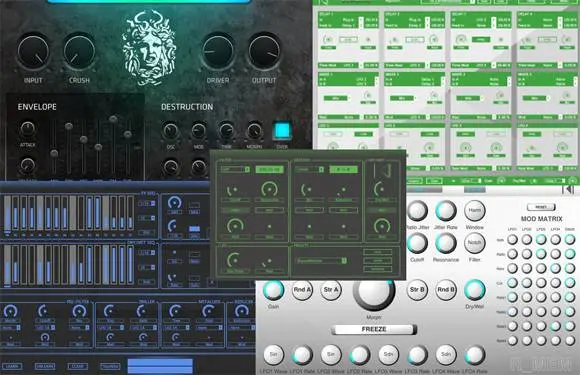This screenshot has height=375, width=580.
Task: Click the MORPH knob in Destruction section
Action: 254,131
